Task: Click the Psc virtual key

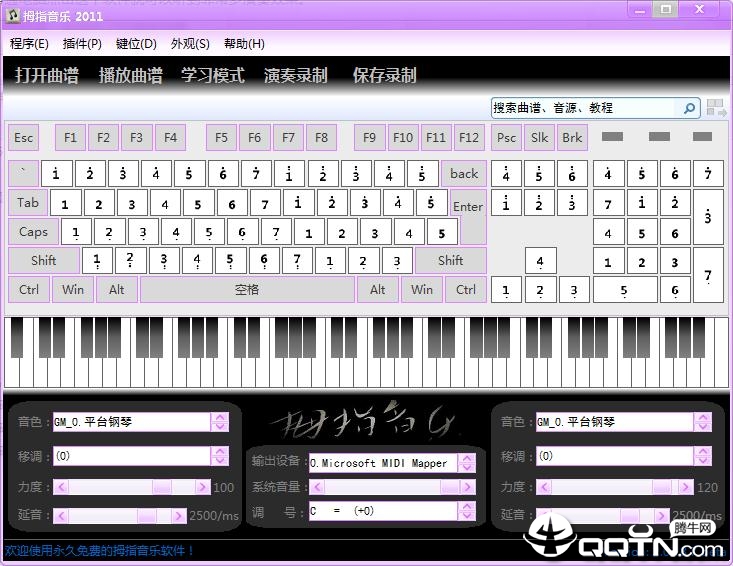Action: (x=506, y=138)
